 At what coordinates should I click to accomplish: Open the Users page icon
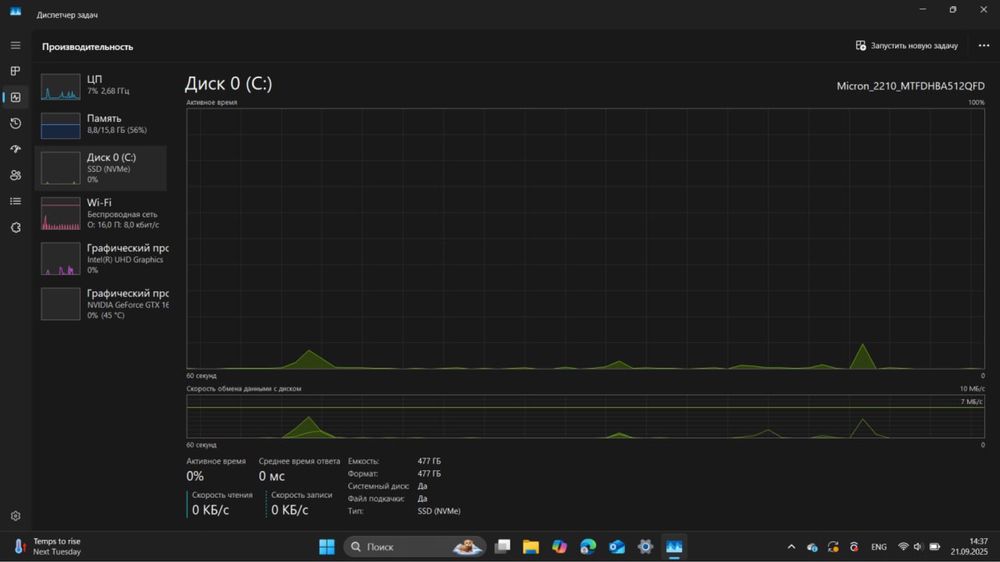pyautogui.click(x=15, y=175)
